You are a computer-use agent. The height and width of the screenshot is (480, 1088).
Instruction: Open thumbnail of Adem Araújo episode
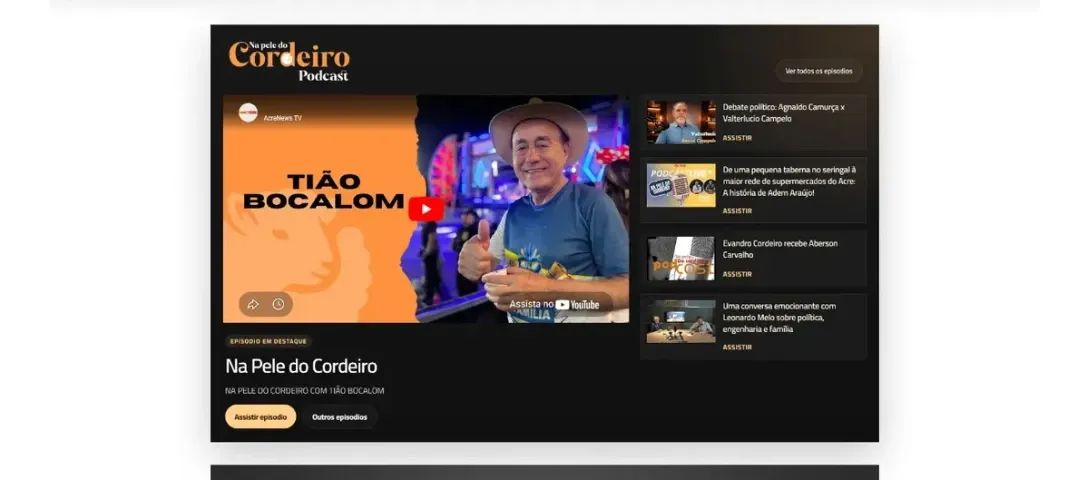(x=681, y=185)
